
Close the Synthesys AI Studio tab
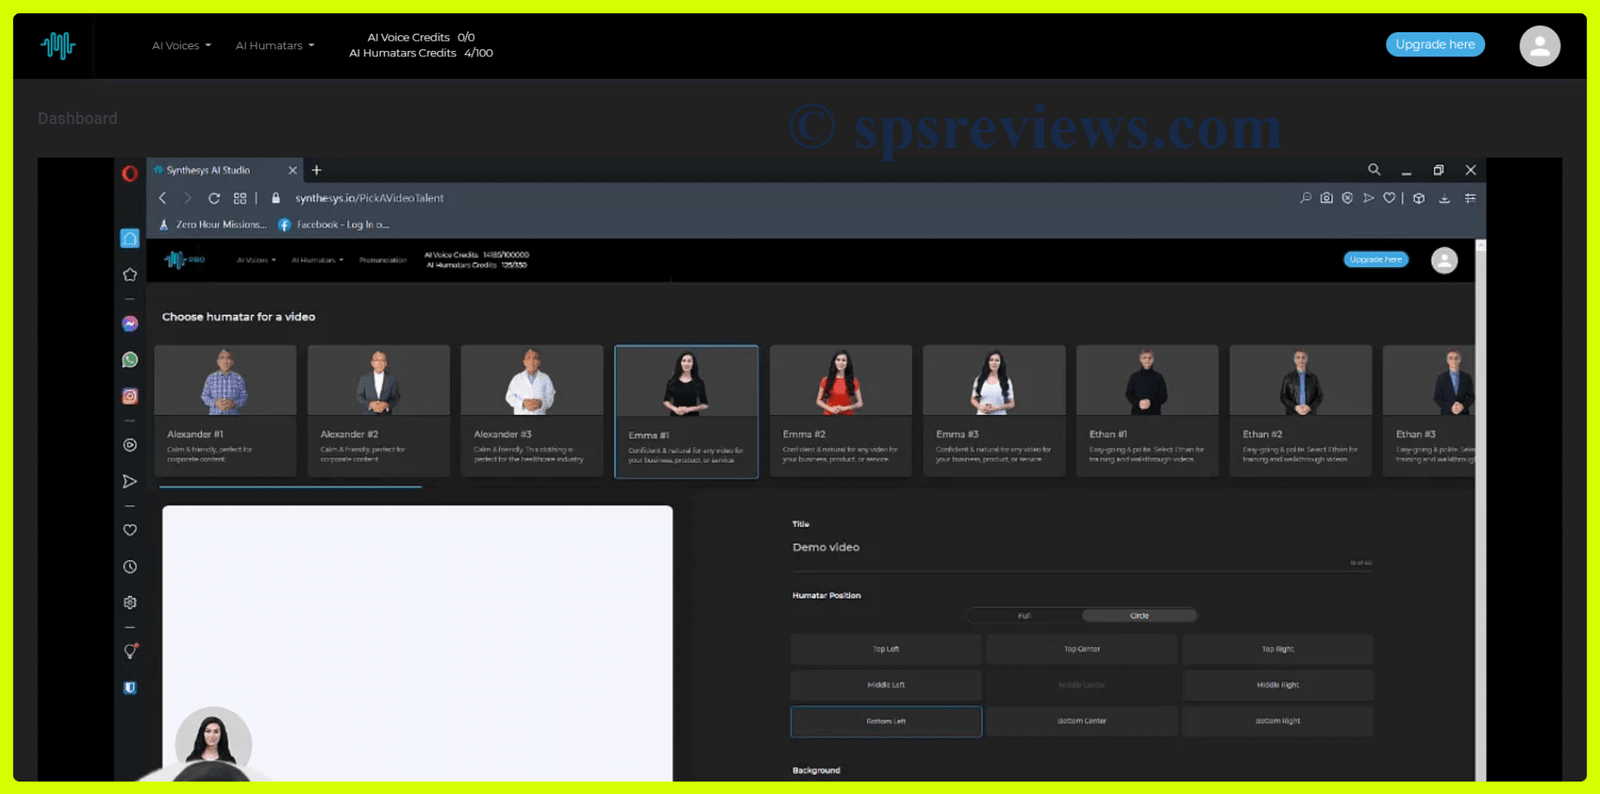coord(292,170)
